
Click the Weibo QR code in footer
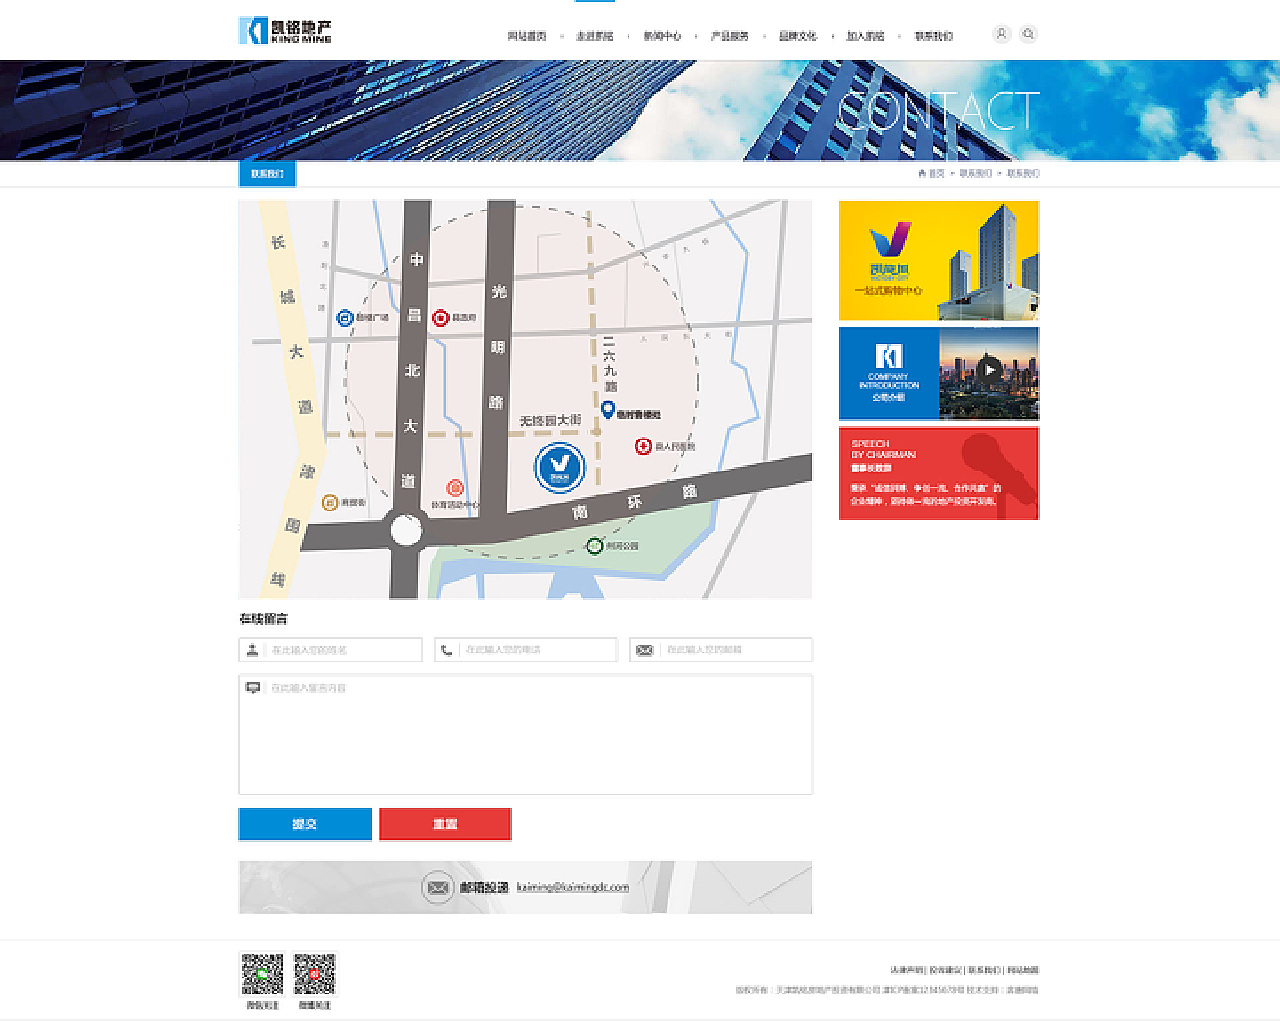(315, 974)
